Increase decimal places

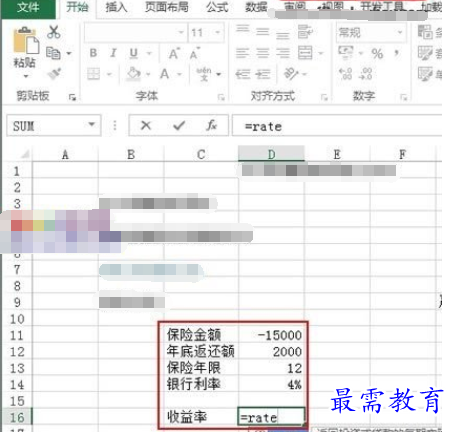pyautogui.click(x=345, y=74)
